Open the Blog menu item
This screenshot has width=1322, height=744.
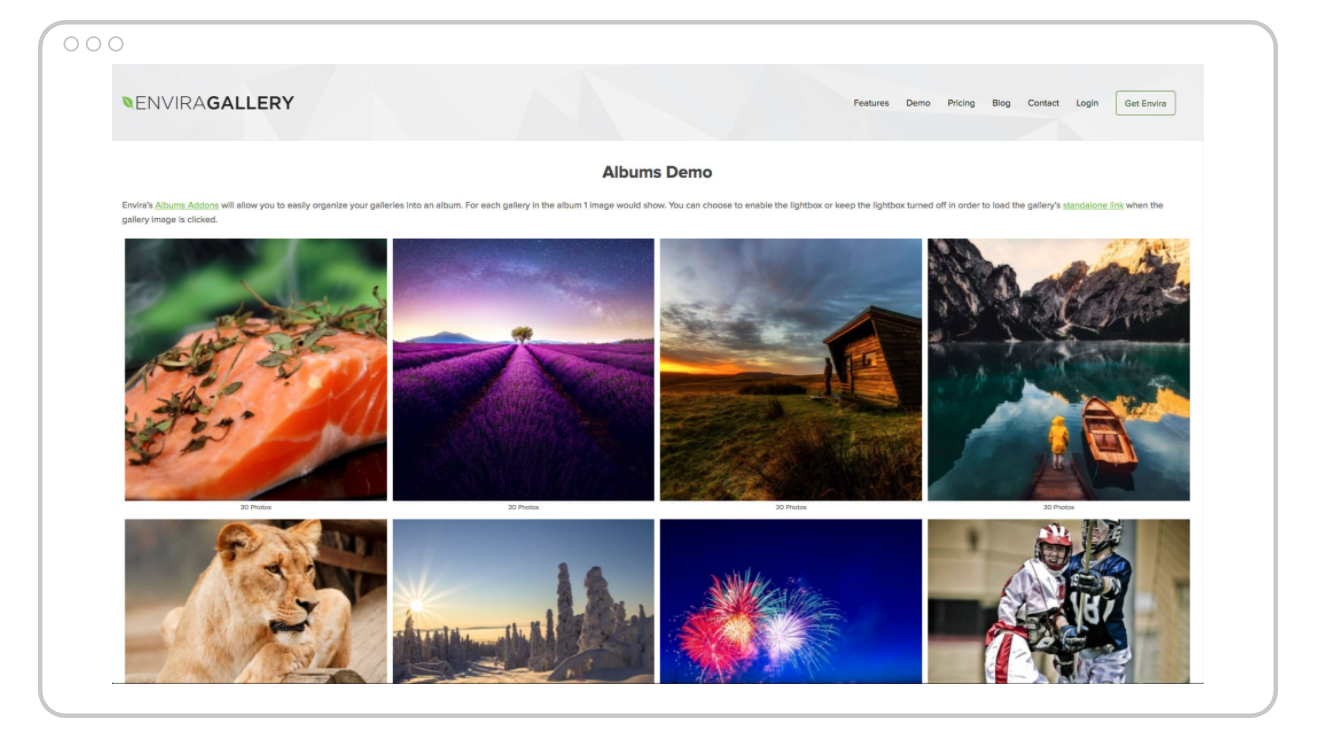tap(1001, 103)
